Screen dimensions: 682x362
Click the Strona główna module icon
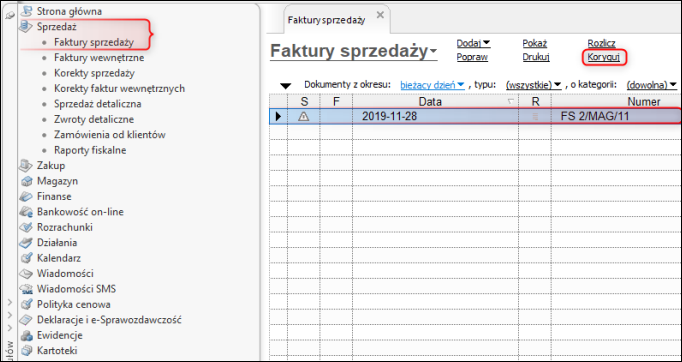tap(27, 12)
